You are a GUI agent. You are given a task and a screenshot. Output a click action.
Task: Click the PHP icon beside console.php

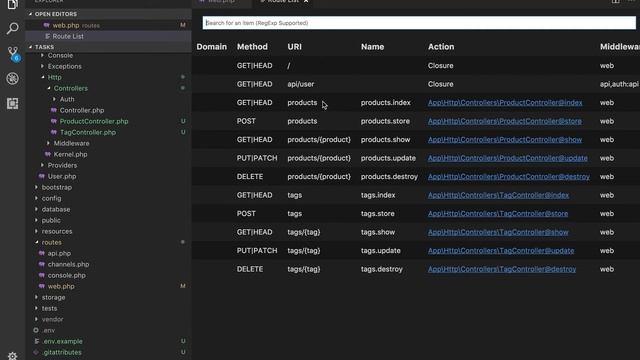tap(42, 275)
